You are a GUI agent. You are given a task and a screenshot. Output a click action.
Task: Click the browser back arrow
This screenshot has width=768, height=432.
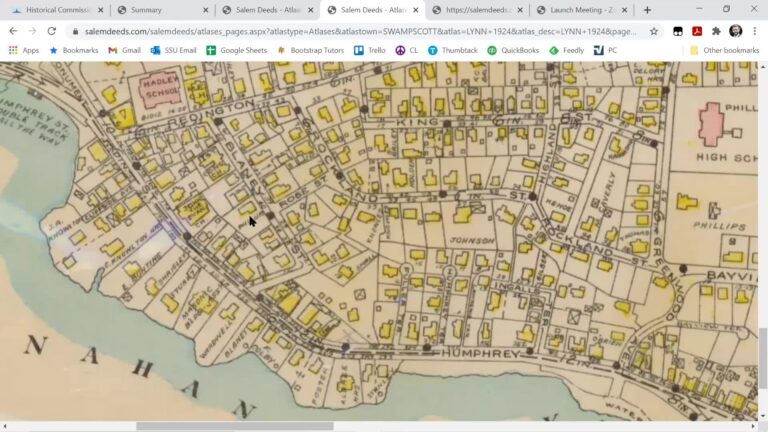point(12,31)
